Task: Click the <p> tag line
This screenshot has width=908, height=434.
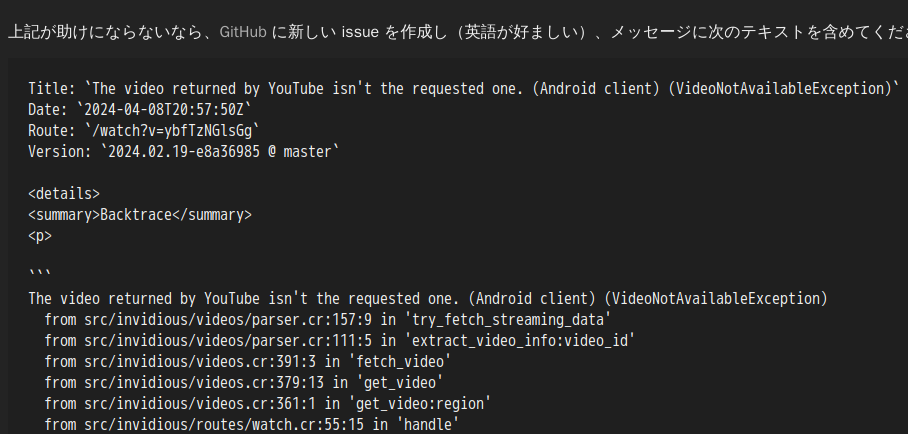Action: click(40, 236)
